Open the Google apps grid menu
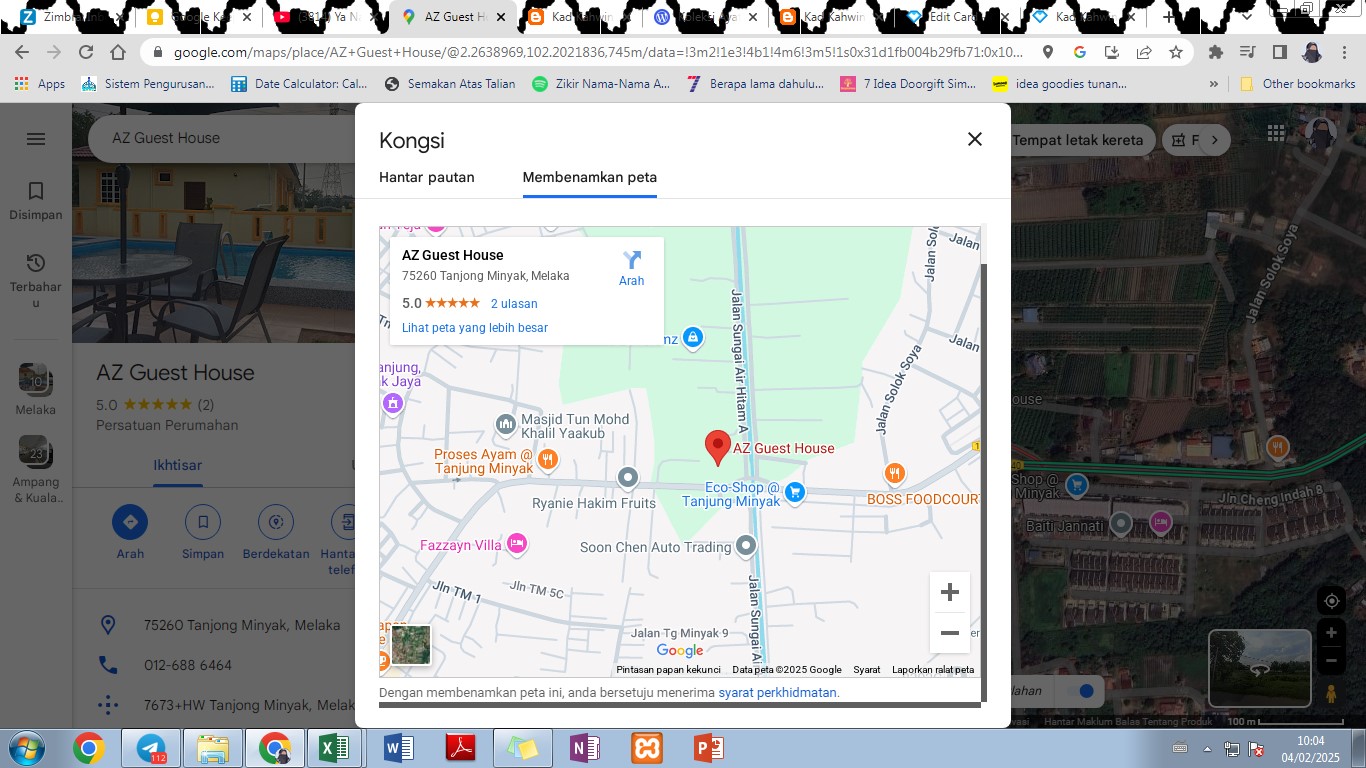The height and width of the screenshot is (768, 1366). point(1276,133)
